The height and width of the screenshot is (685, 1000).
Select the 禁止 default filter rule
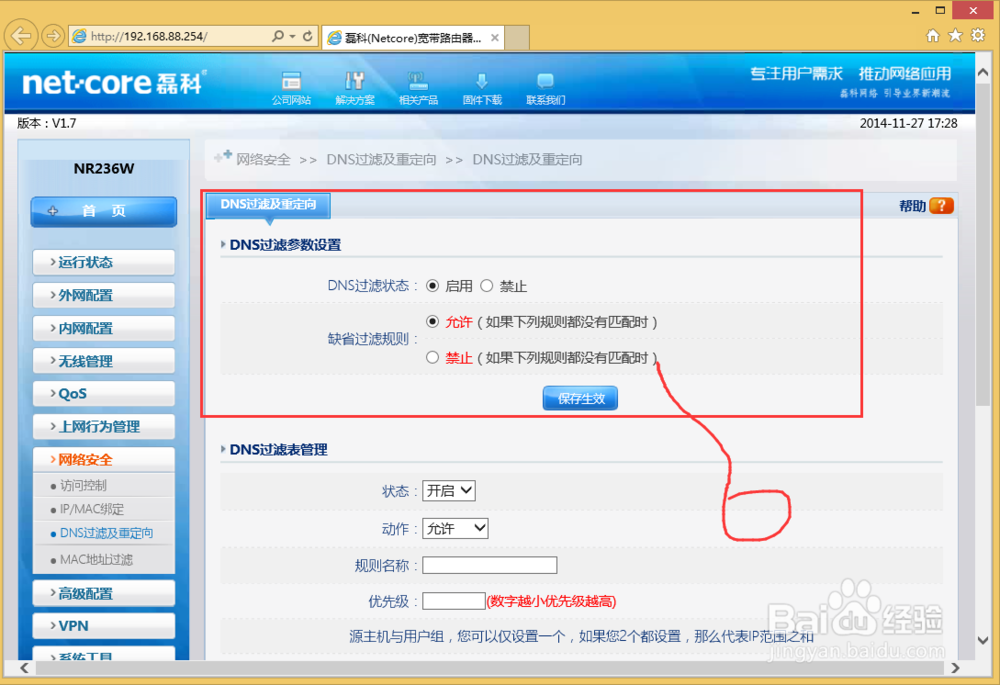click(x=432, y=357)
